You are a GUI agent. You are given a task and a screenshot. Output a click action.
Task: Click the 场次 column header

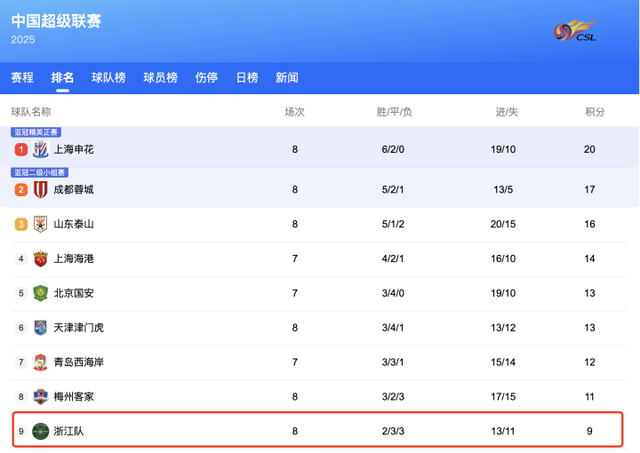point(295,112)
